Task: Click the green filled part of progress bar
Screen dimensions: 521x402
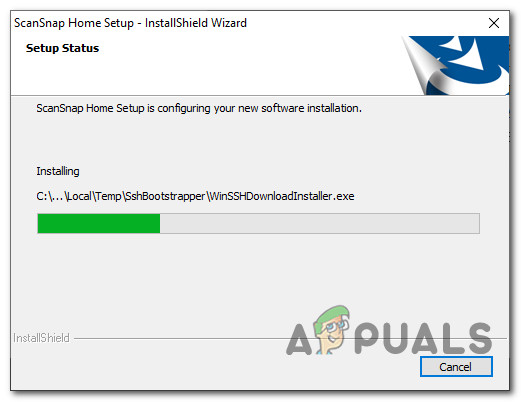Action: click(x=99, y=223)
